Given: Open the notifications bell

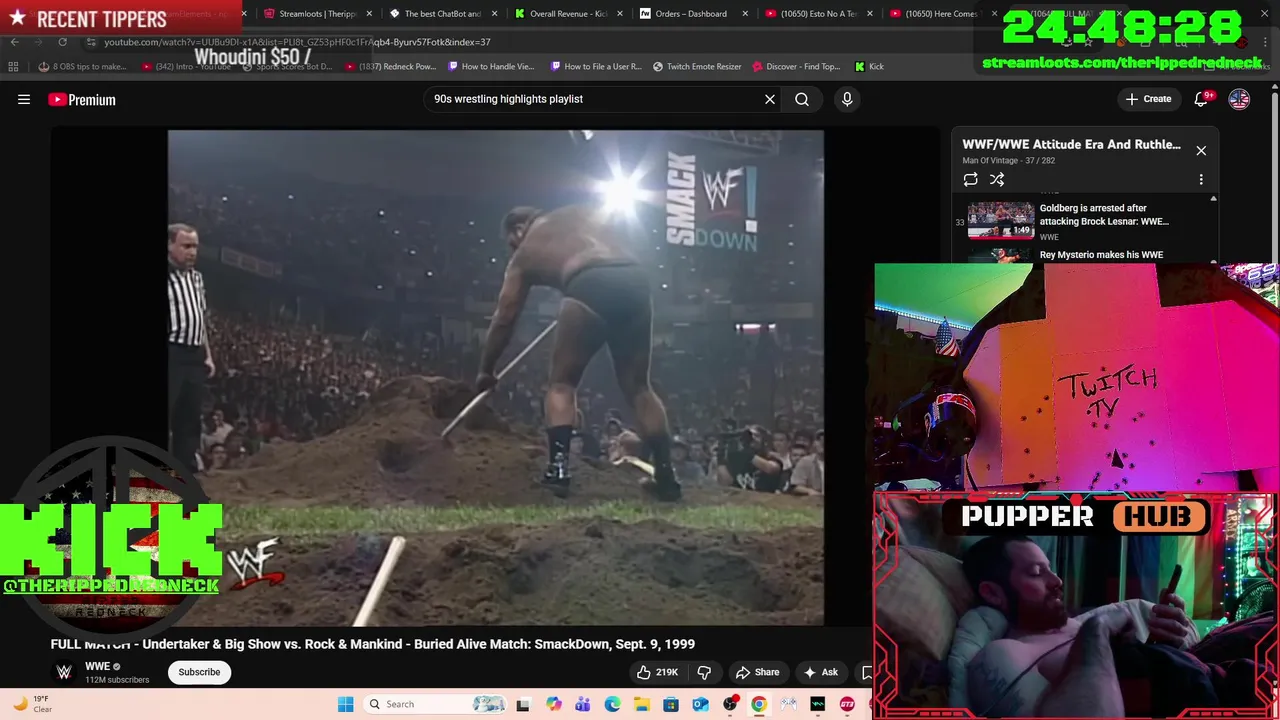Looking at the screenshot, I should tap(1202, 99).
